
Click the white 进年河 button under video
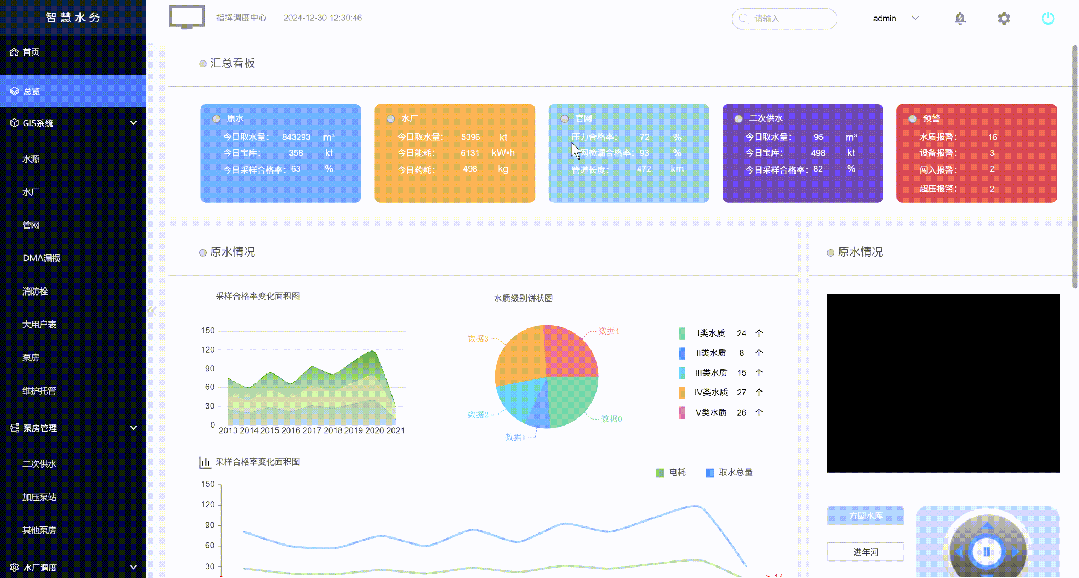pos(865,552)
